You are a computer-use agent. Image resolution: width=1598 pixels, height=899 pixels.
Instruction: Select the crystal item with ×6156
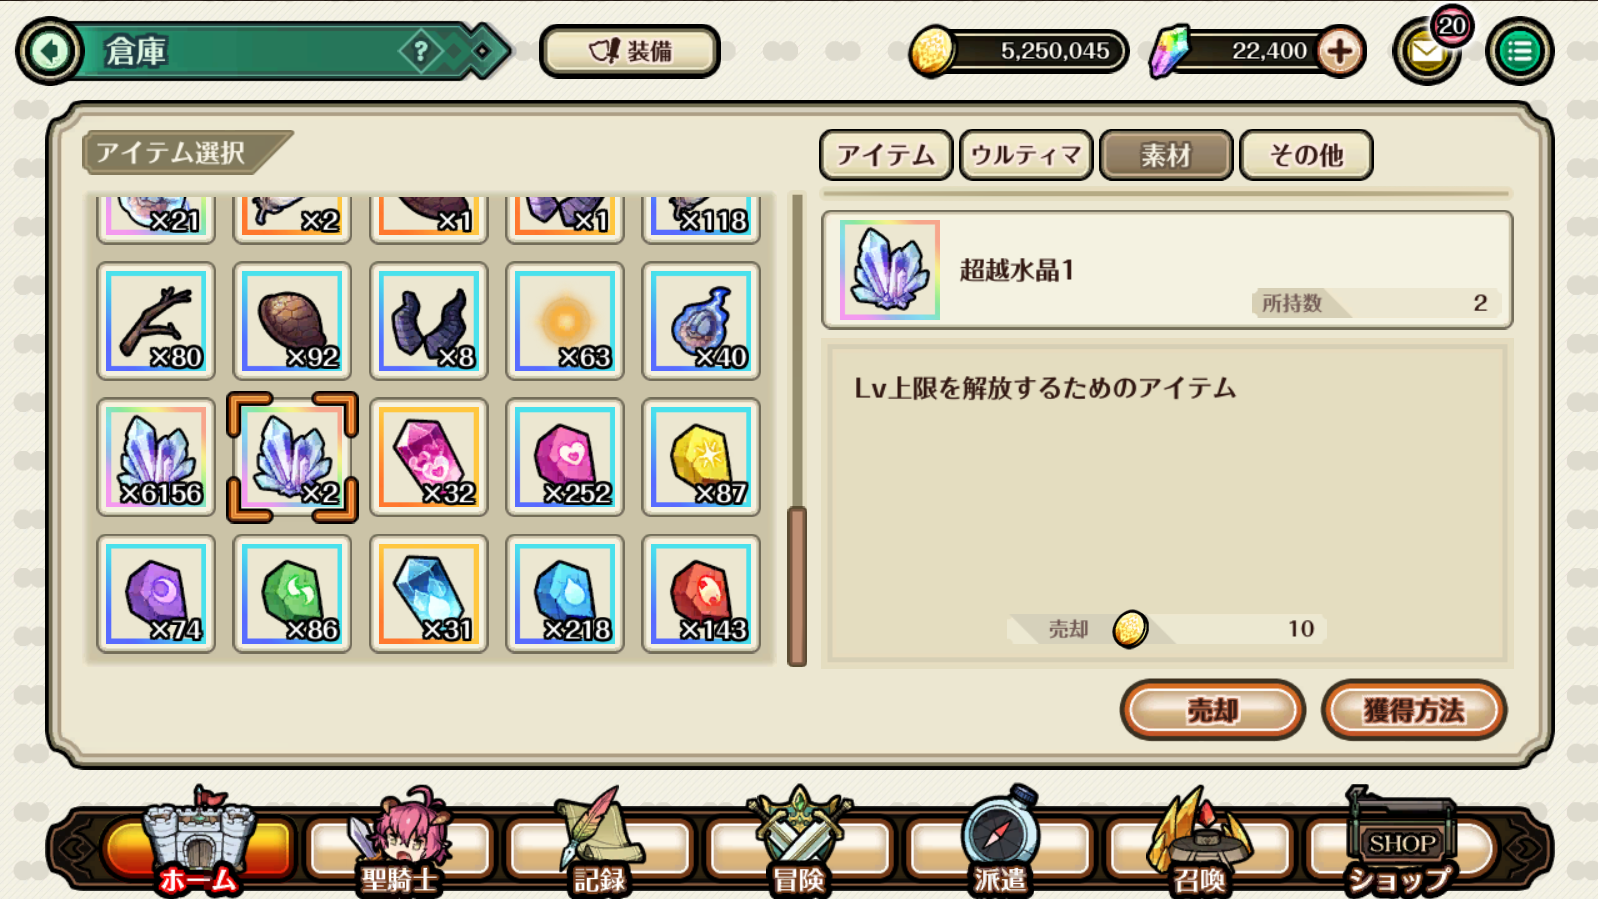pos(156,457)
